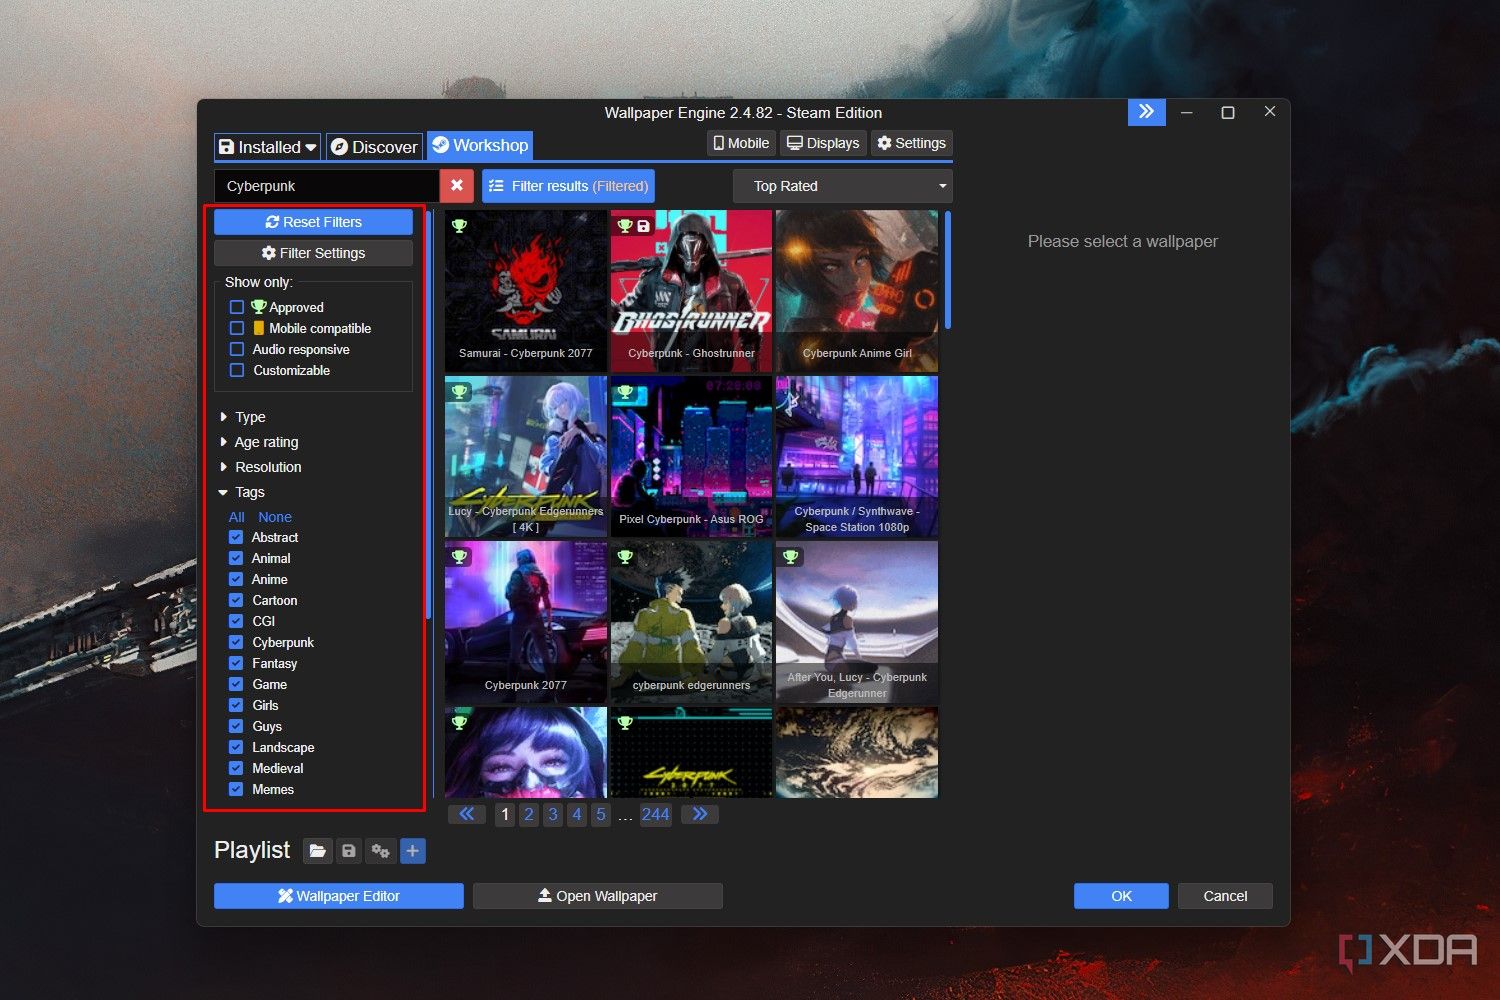Click the saved badge icon on Cyberpunk - Ghostrunner

point(644,226)
